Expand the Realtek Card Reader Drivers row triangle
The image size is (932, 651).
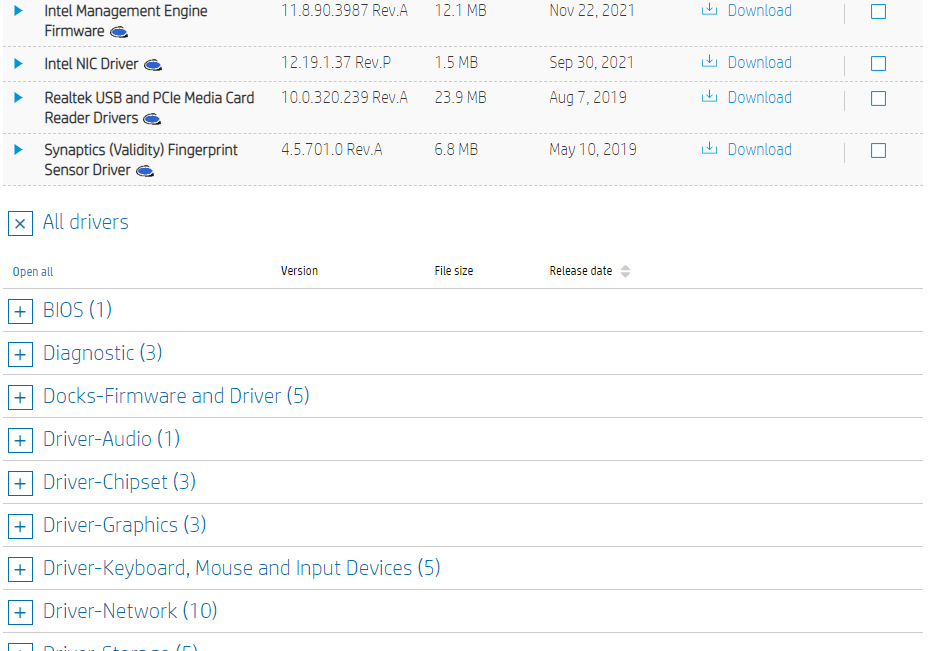(18, 98)
